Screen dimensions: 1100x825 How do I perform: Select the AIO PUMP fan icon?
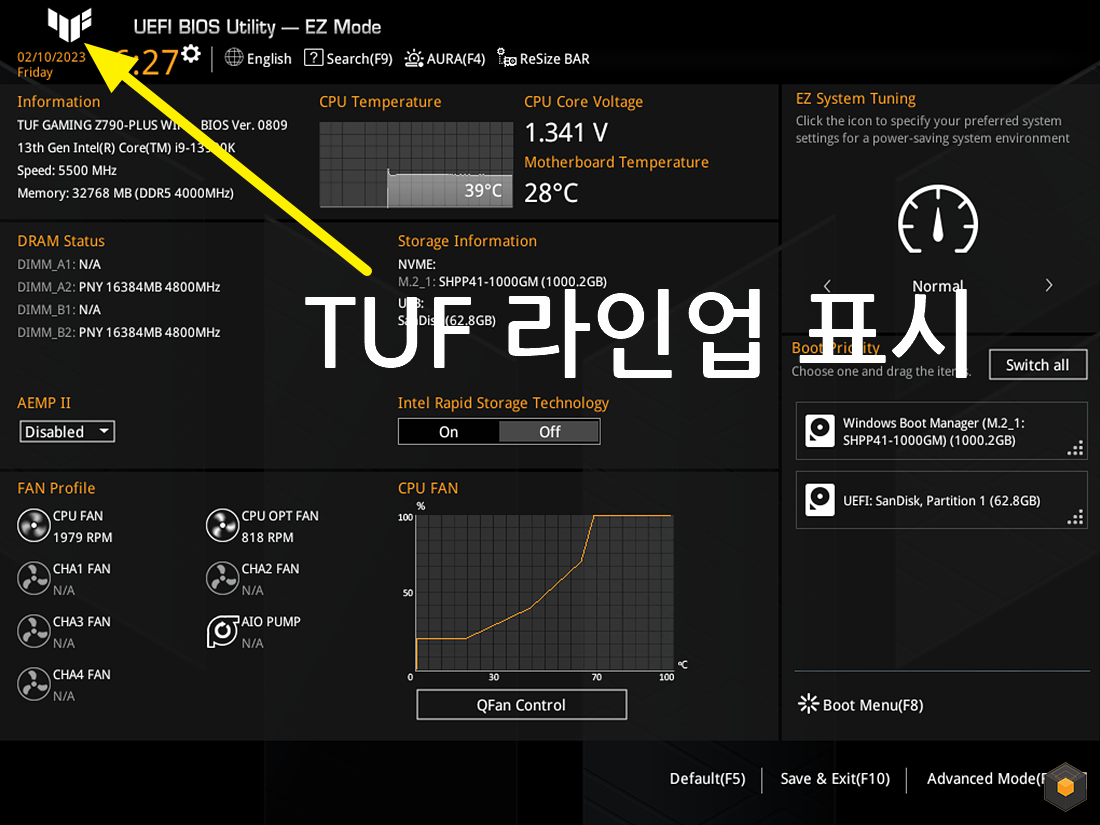pos(222,631)
